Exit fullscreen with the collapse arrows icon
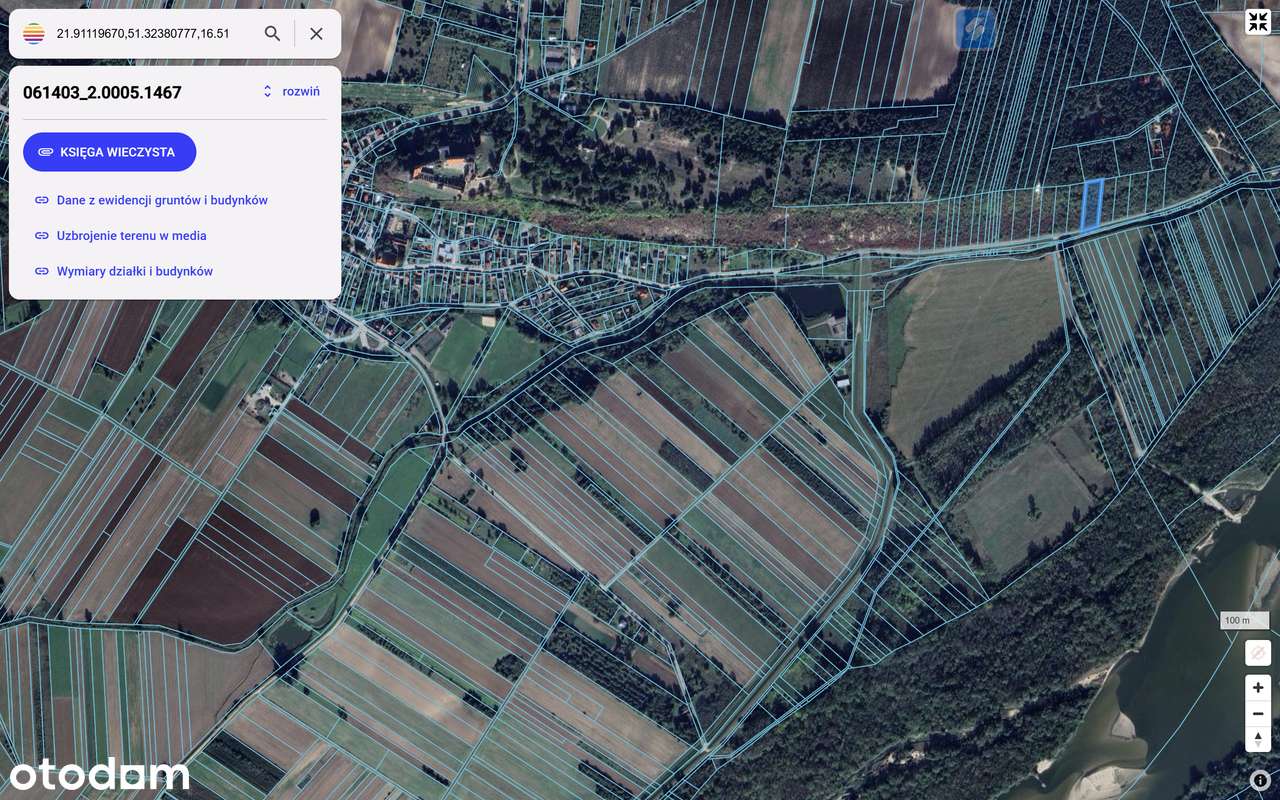Image resolution: width=1280 pixels, height=800 pixels. pos(1257,21)
